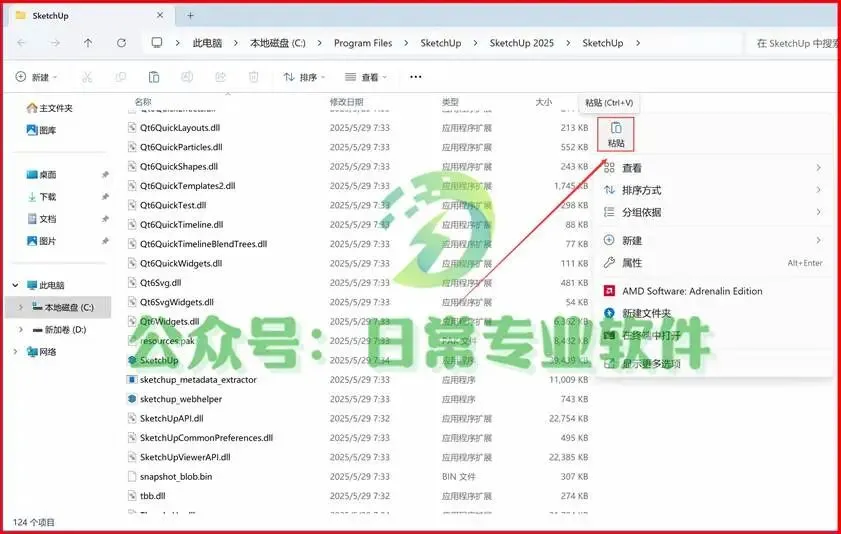The height and width of the screenshot is (534, 841).
Task: Open the 排序方式 submenu in the context menu
Action: (x=713, y=190)
